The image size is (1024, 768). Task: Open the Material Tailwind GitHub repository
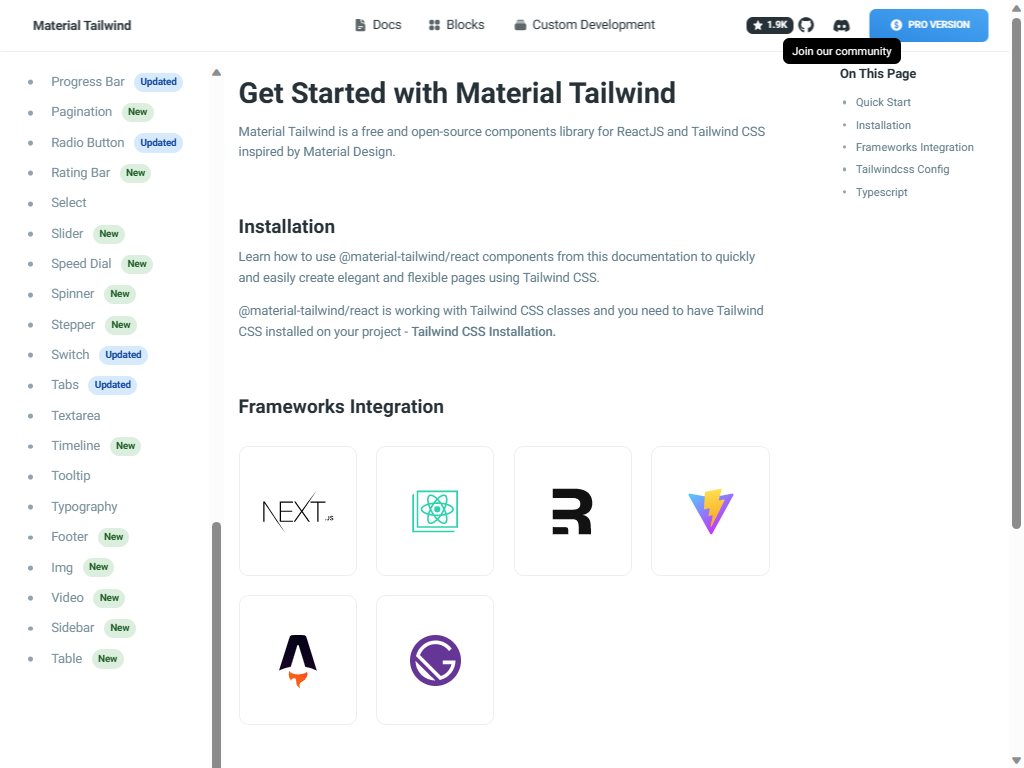coord(806,25)
